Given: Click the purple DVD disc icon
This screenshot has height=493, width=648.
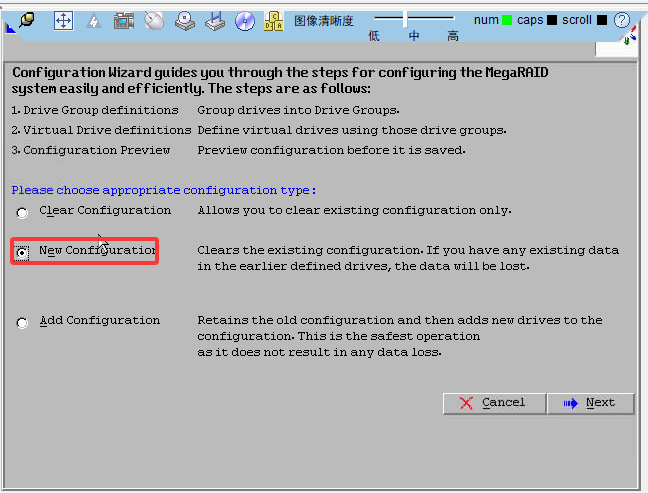Looking at the screenshot, I should [245, 21].
